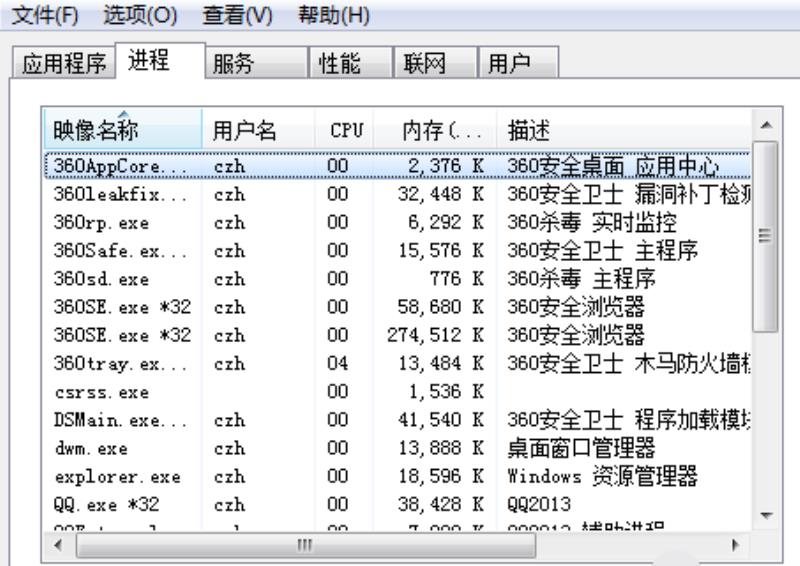Select the csrss.exe process
Viewport: 800px width, 566px height.
coord(397,391)
